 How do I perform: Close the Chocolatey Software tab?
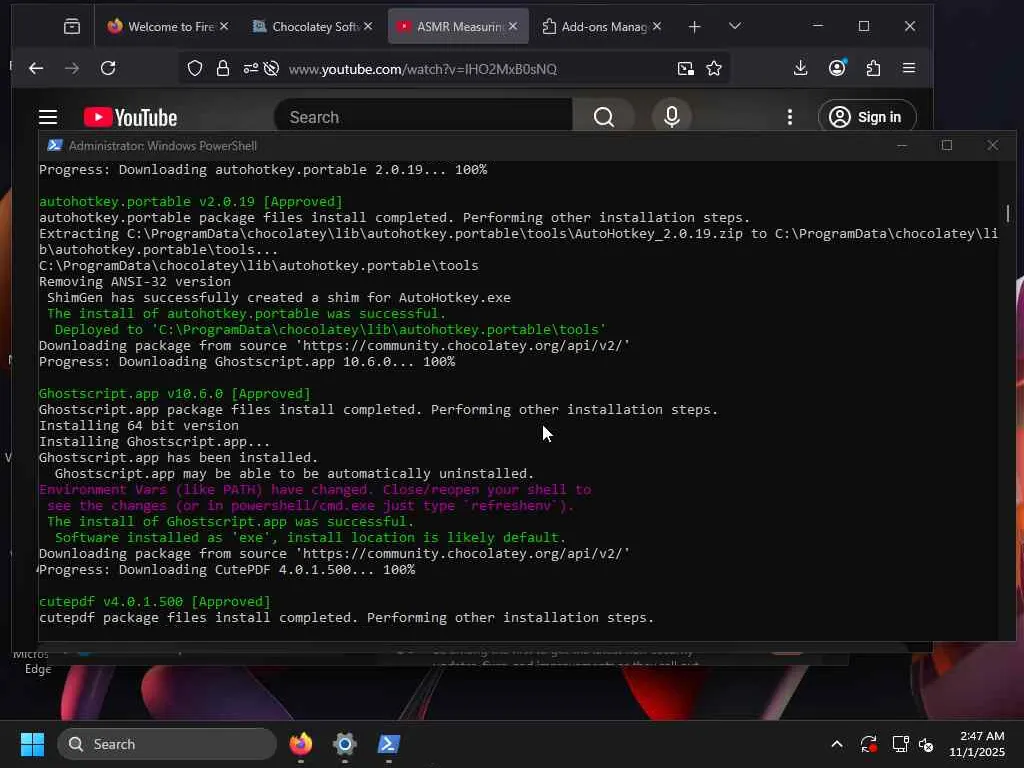point(368,26)
